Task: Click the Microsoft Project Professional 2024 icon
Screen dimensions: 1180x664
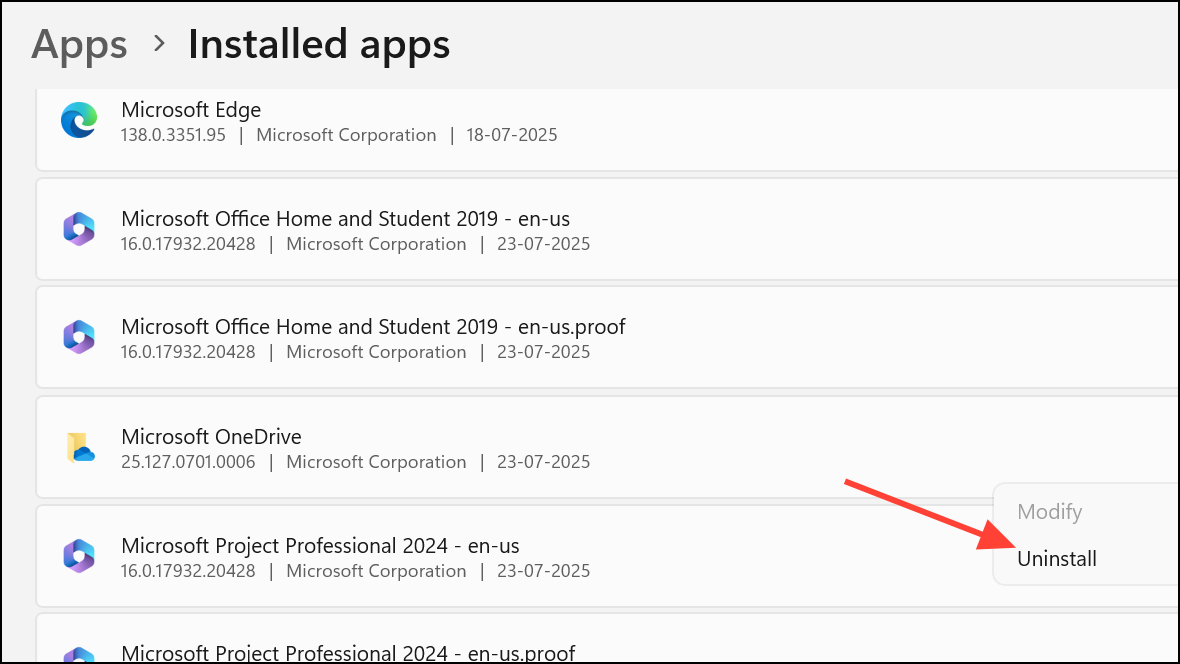Action: 78,556
